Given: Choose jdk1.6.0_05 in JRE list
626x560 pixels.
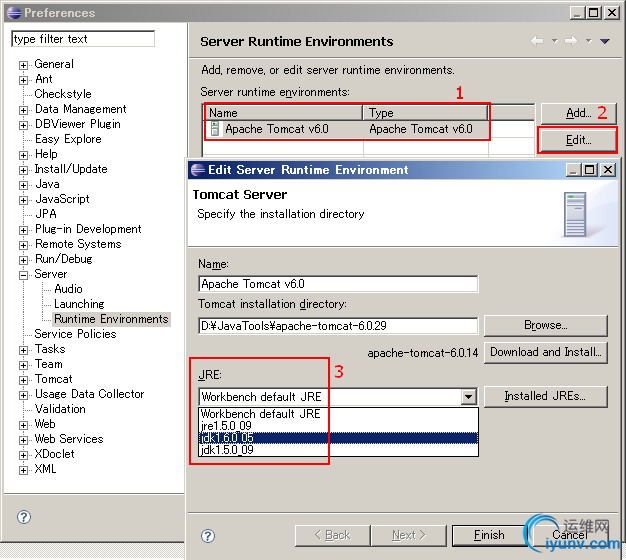Looking at the screenshot, I should pyautogui.click(x=338, y=438).
